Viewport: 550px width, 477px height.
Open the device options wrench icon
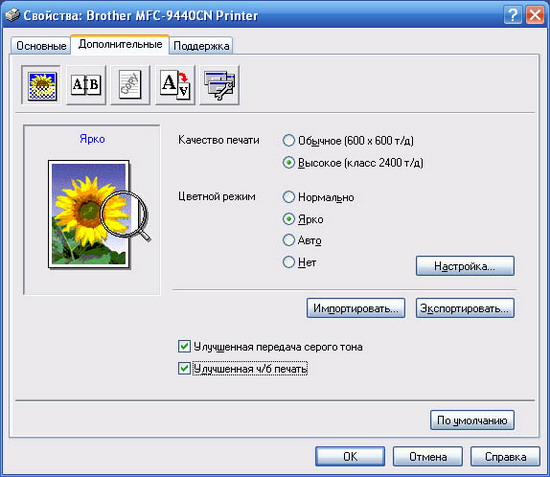220,85
